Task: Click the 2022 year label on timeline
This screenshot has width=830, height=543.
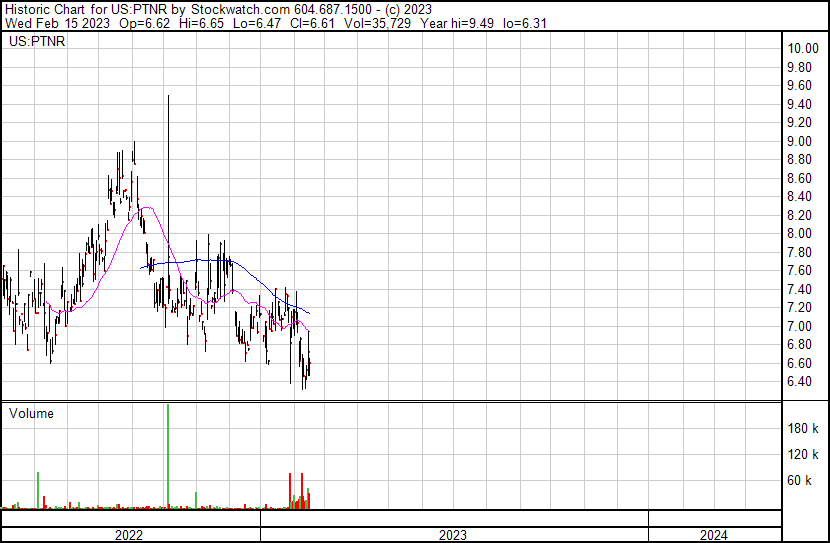Action: (129, 535)
